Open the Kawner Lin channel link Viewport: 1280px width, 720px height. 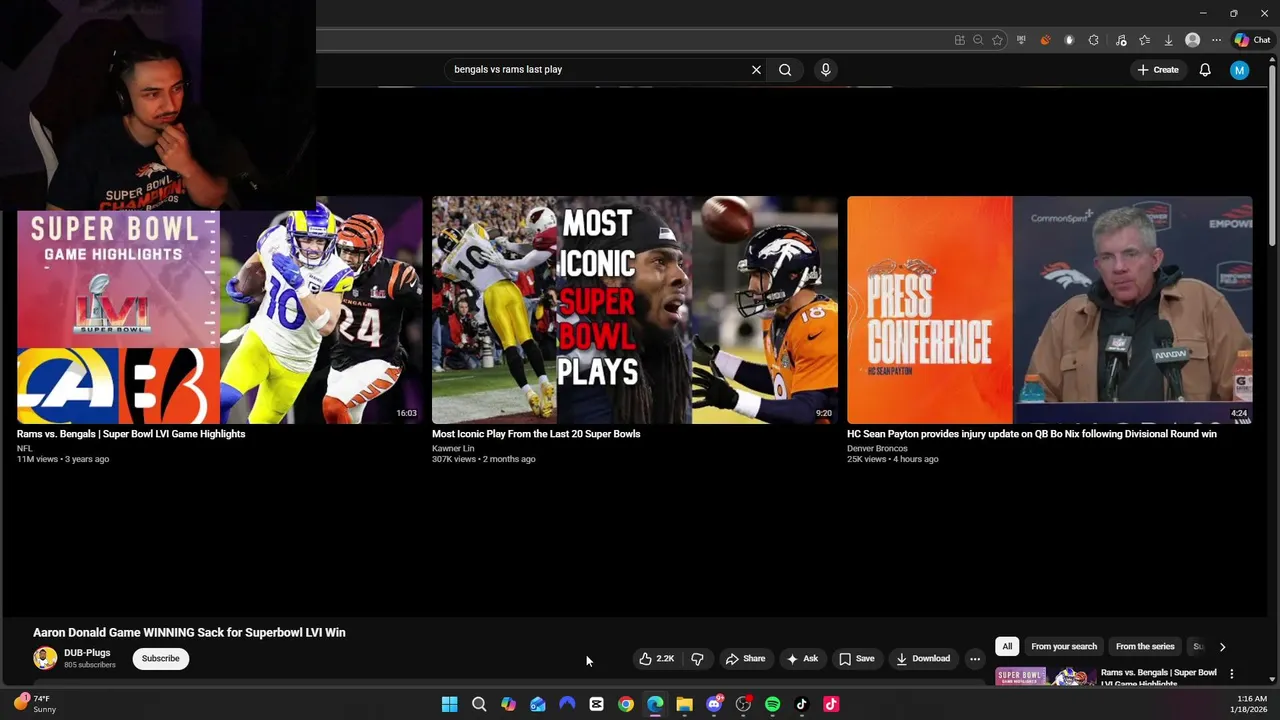point(453,448)
